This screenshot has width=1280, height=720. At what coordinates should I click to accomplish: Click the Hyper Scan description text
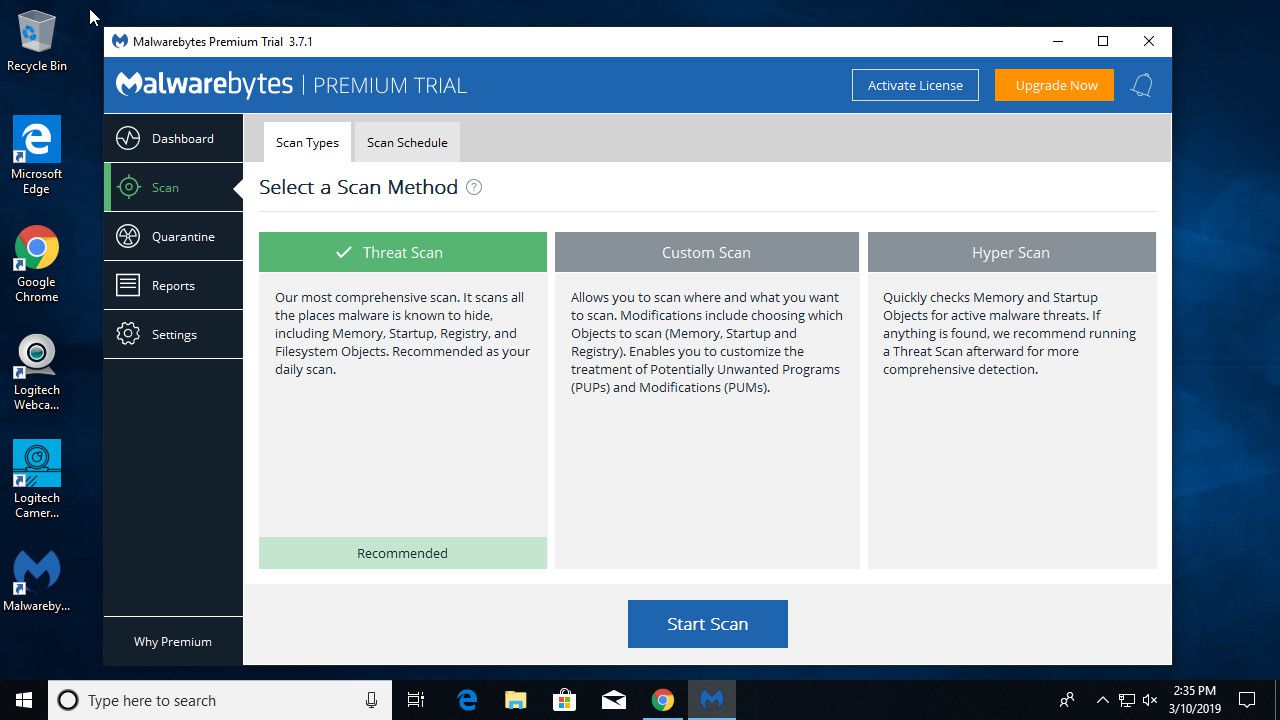coord(1009,333)
